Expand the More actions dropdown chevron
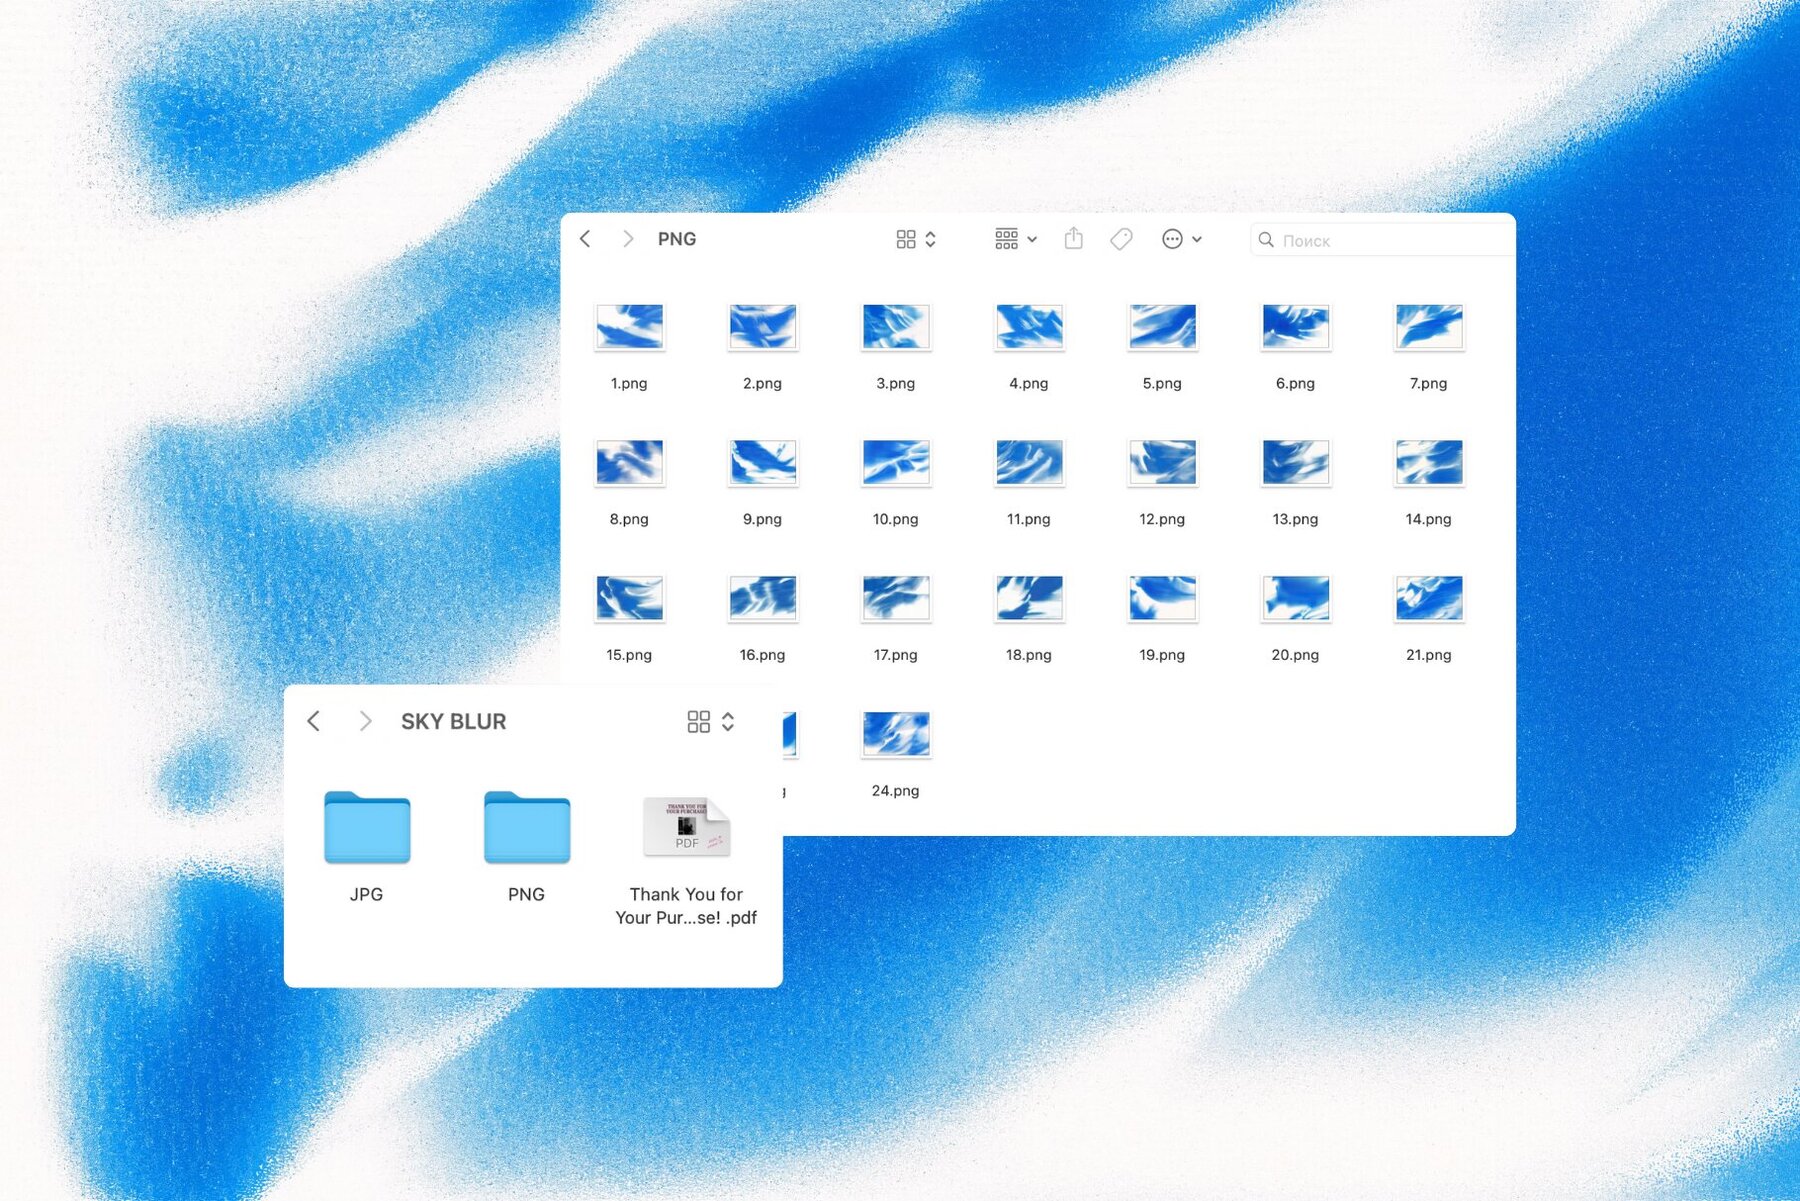The image size is (1800, 1201). [x=1198, y=239]
